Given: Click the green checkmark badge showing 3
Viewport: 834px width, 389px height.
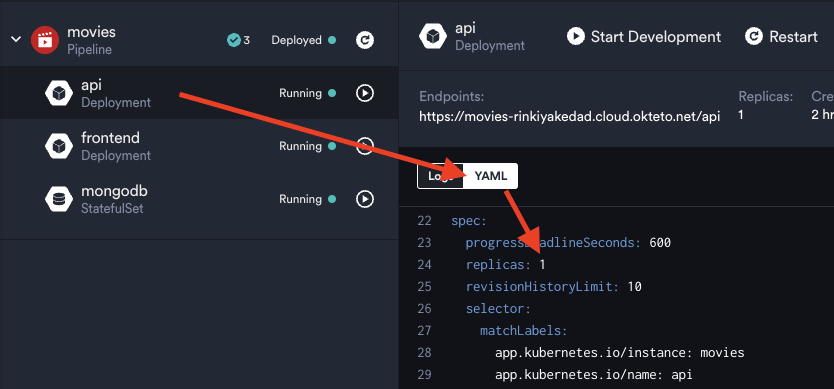Looking at the screenshot, I should point(238,40).
